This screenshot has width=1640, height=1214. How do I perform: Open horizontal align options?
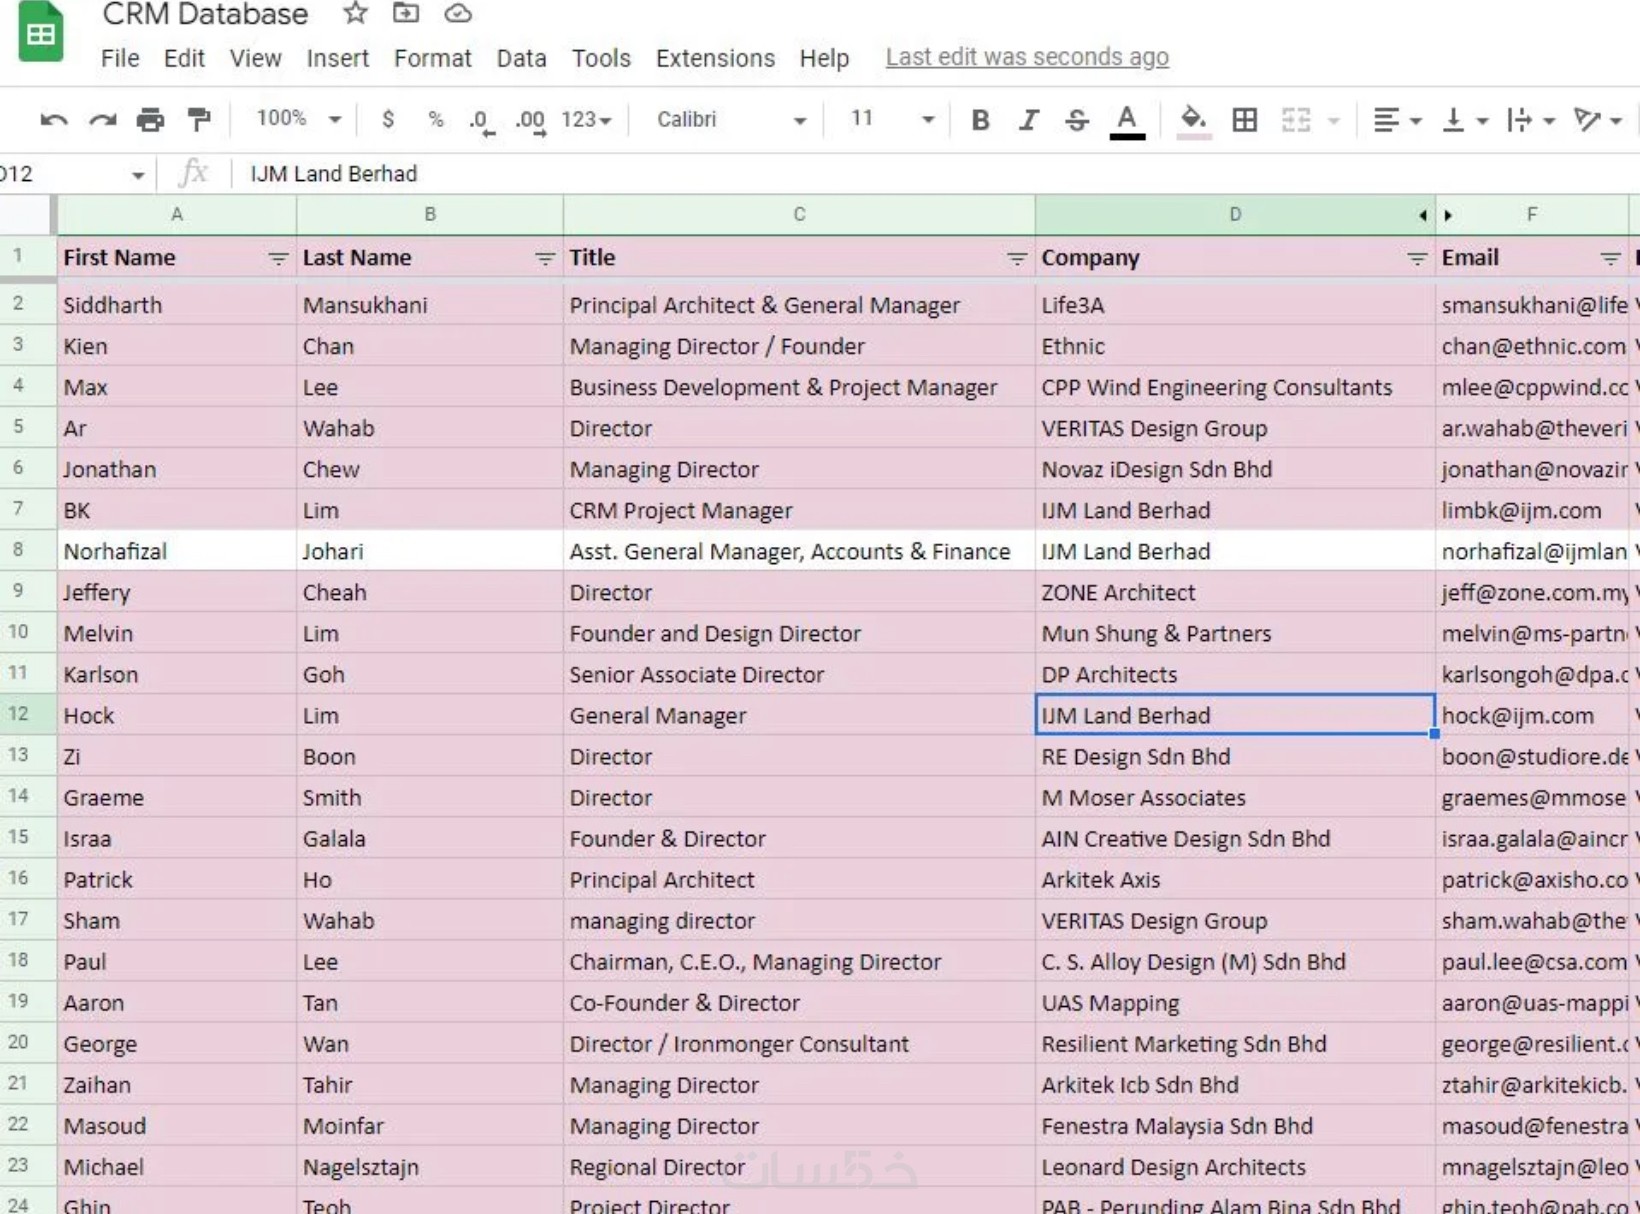(x=1396, y=120)
